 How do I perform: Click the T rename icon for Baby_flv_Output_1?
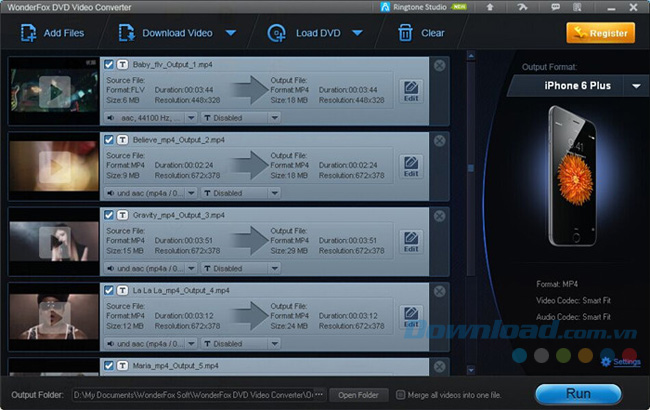point(122,65)
